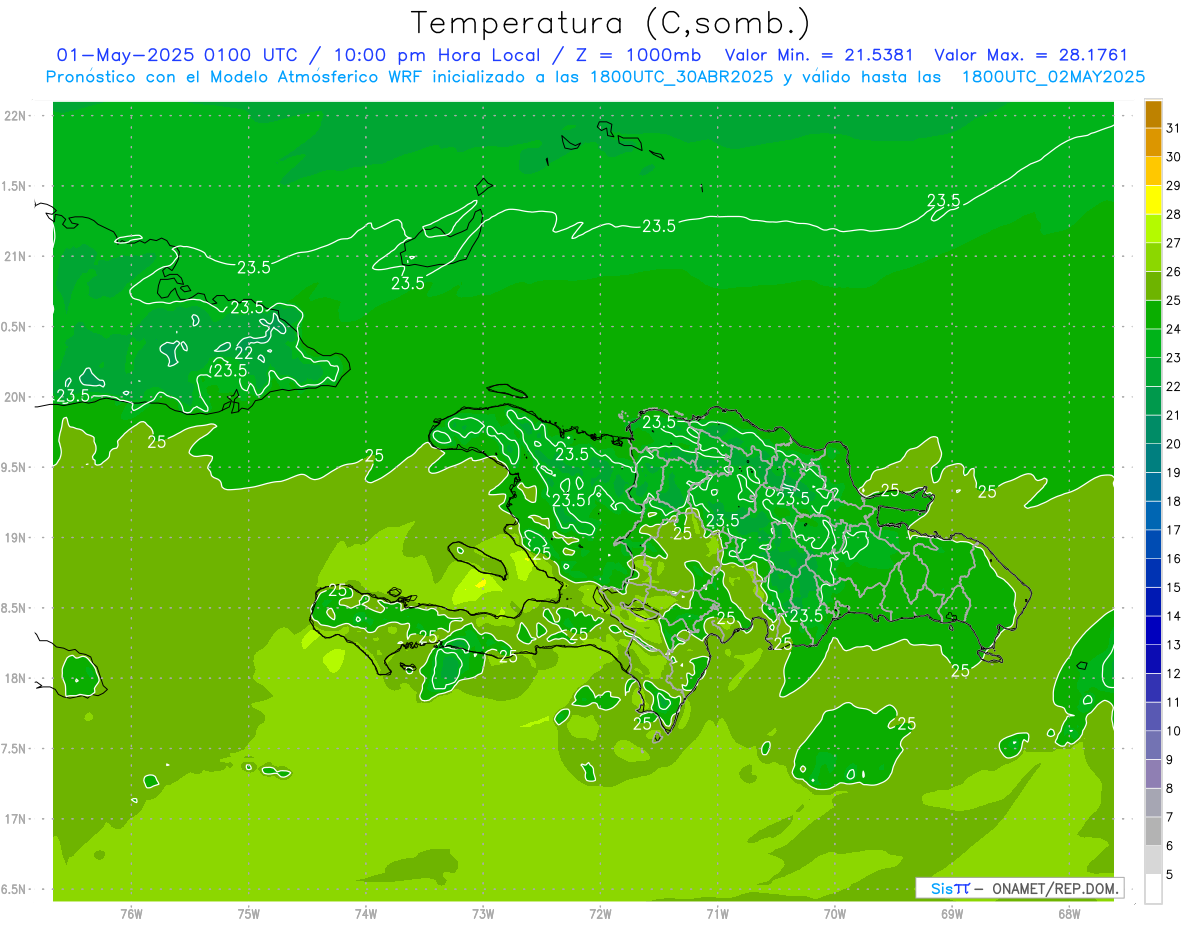Image resolution: width=1200 pixels, height=927 pixels.
Task: Click legend value 18
Action: click(x=1173, y=501)
